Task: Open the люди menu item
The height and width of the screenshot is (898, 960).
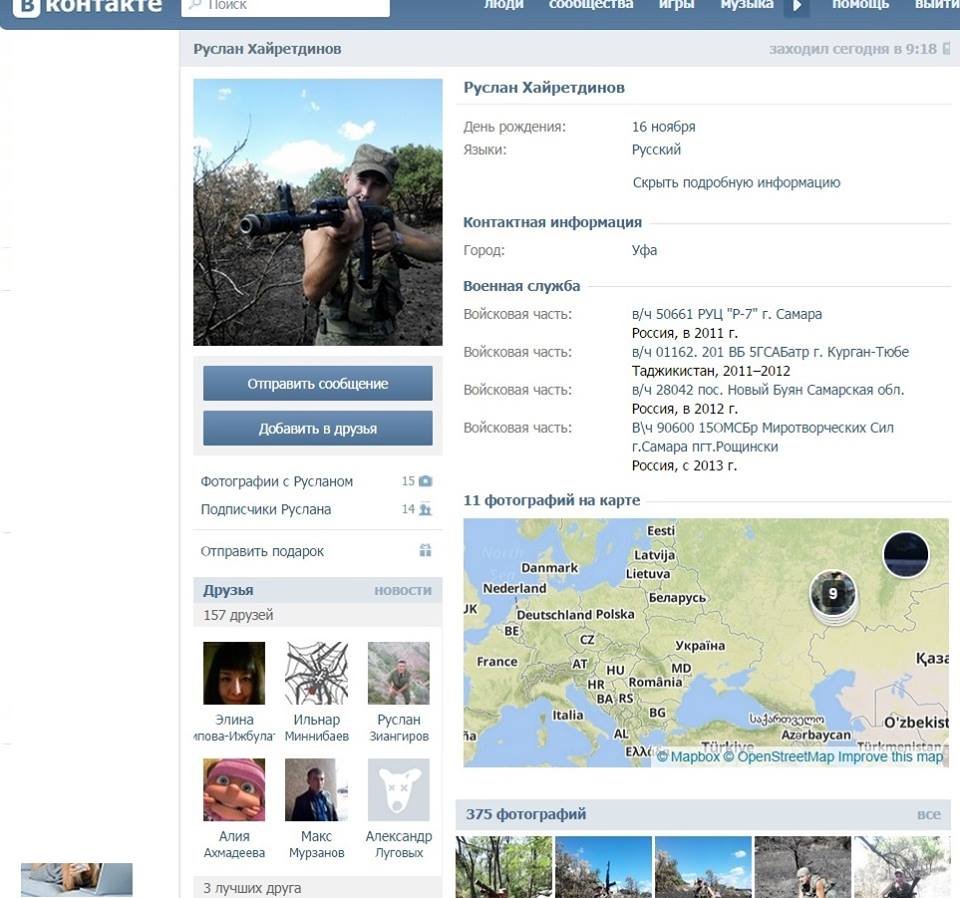Action: pos(503,6)
